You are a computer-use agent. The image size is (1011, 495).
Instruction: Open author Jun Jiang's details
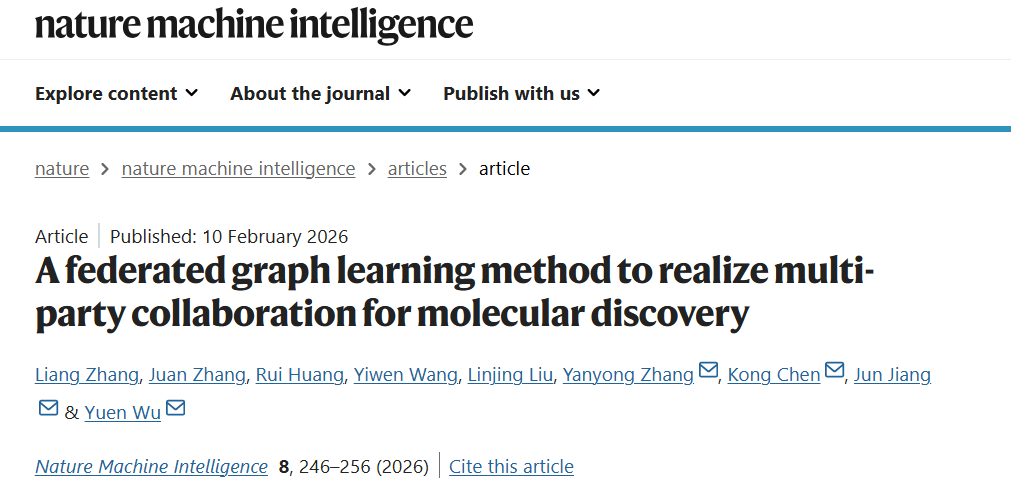[x=893, y=375]
